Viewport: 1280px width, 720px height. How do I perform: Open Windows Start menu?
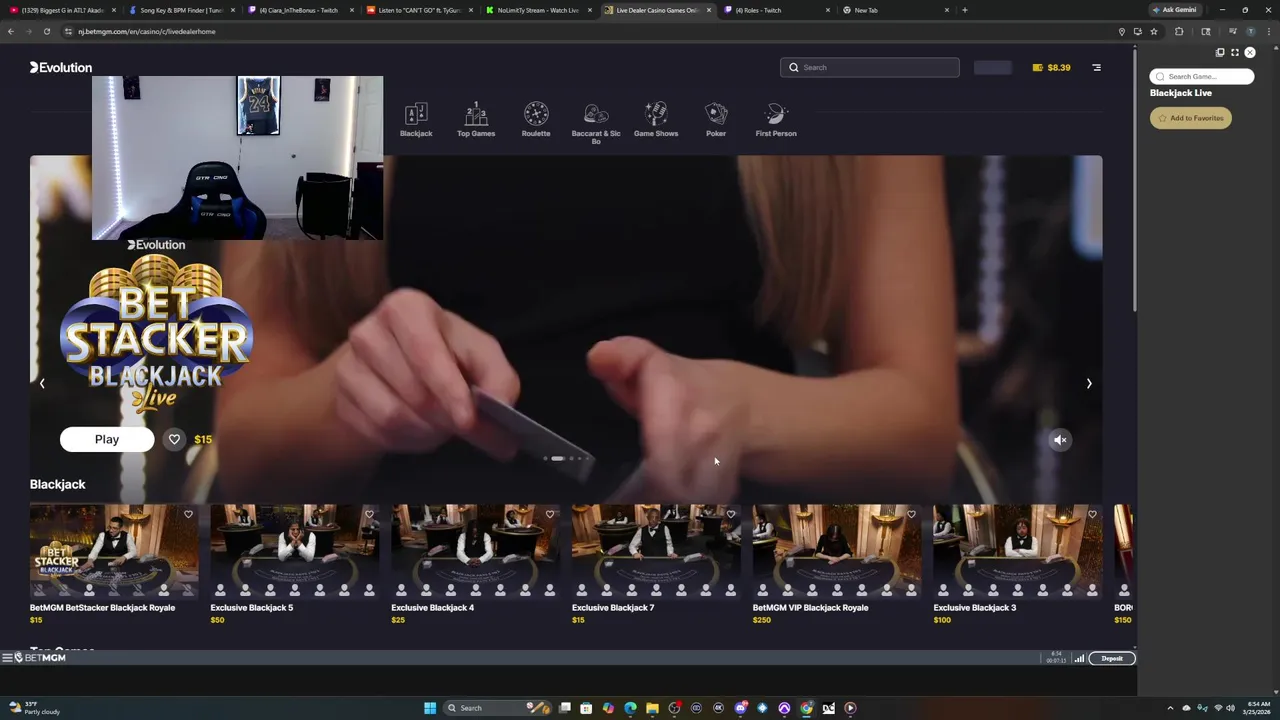pyautogui.click(x=430, y=708)
